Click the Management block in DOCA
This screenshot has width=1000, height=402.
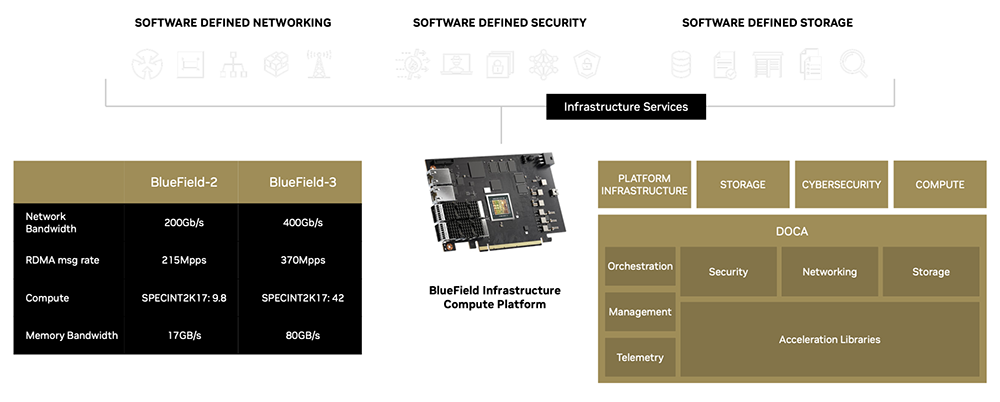[640, 312]
